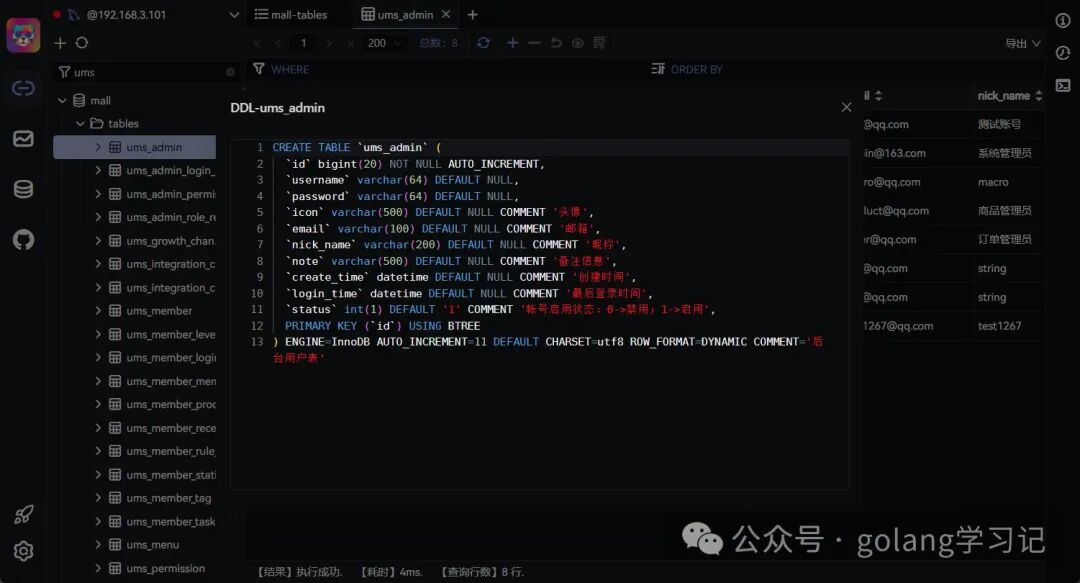Expand the ums_growth_chan table node

point(98,241)
